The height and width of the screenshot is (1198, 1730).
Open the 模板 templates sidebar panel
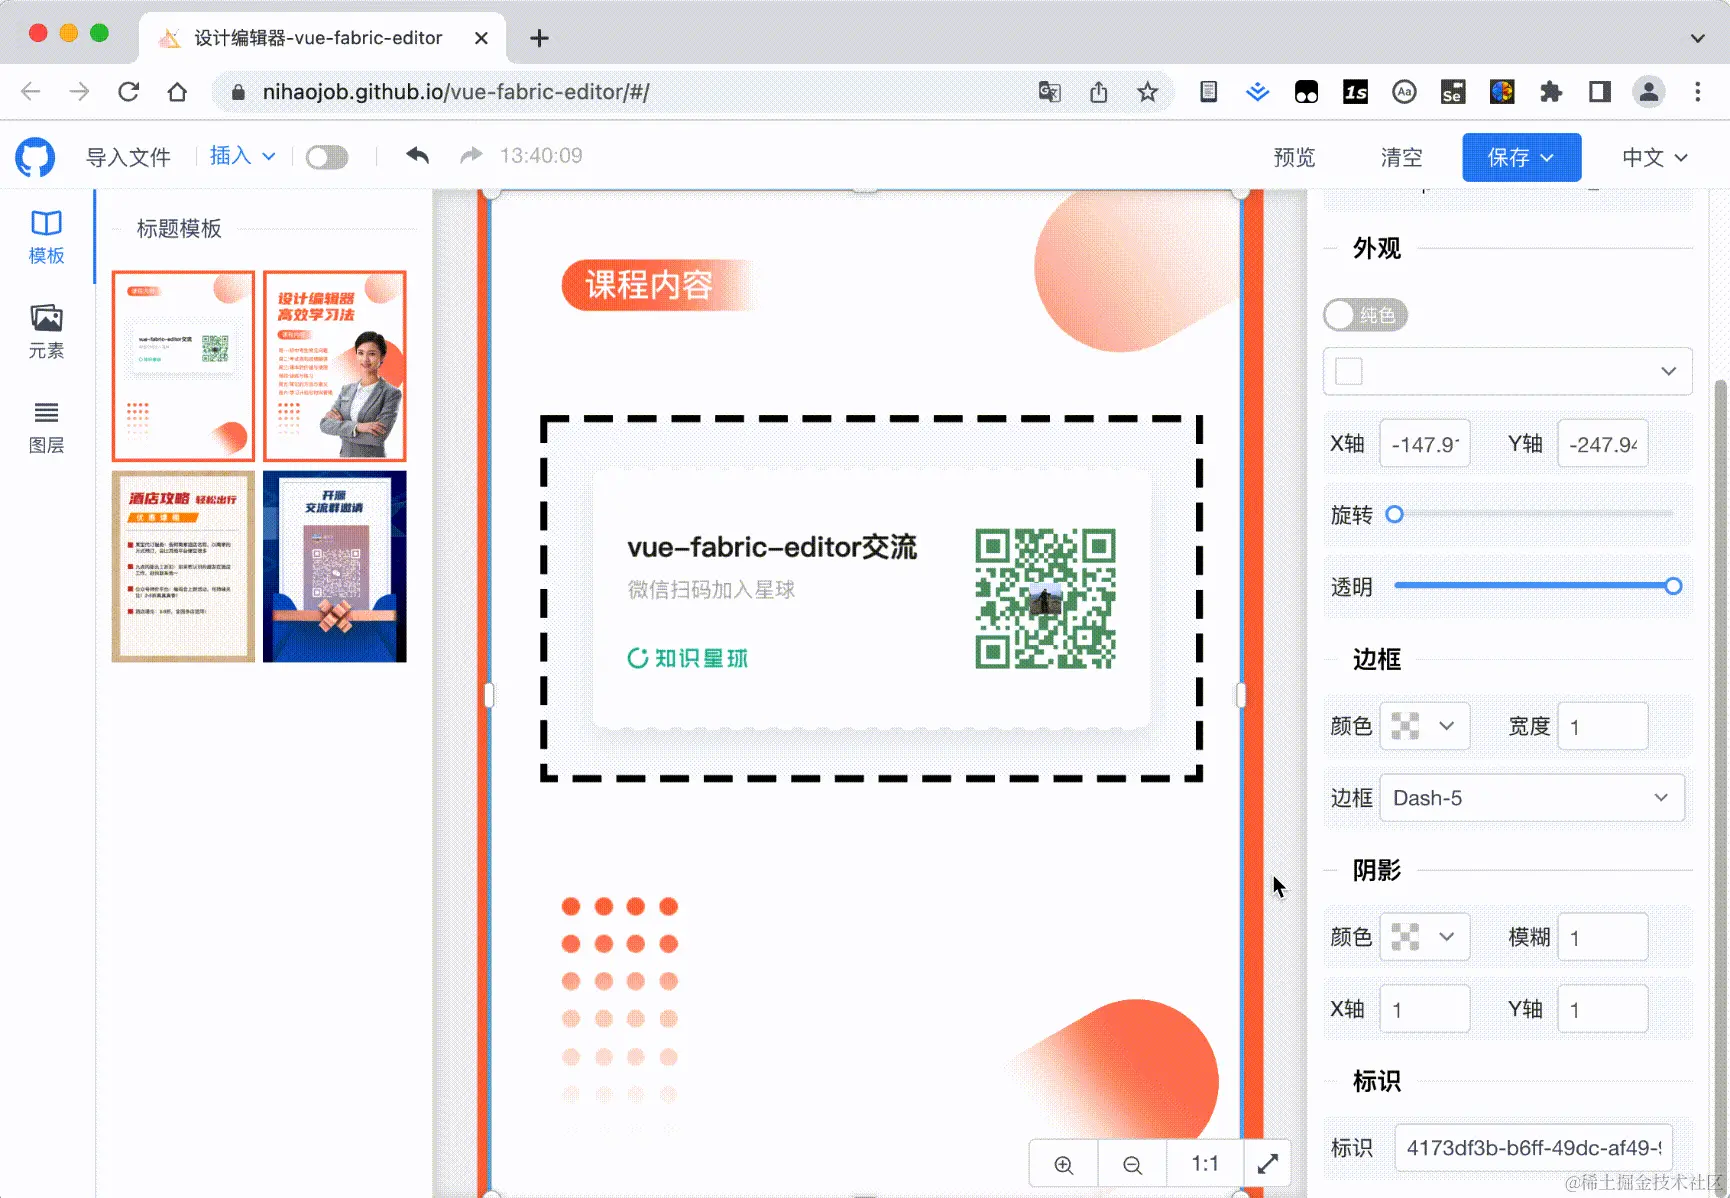coord(46,237)
